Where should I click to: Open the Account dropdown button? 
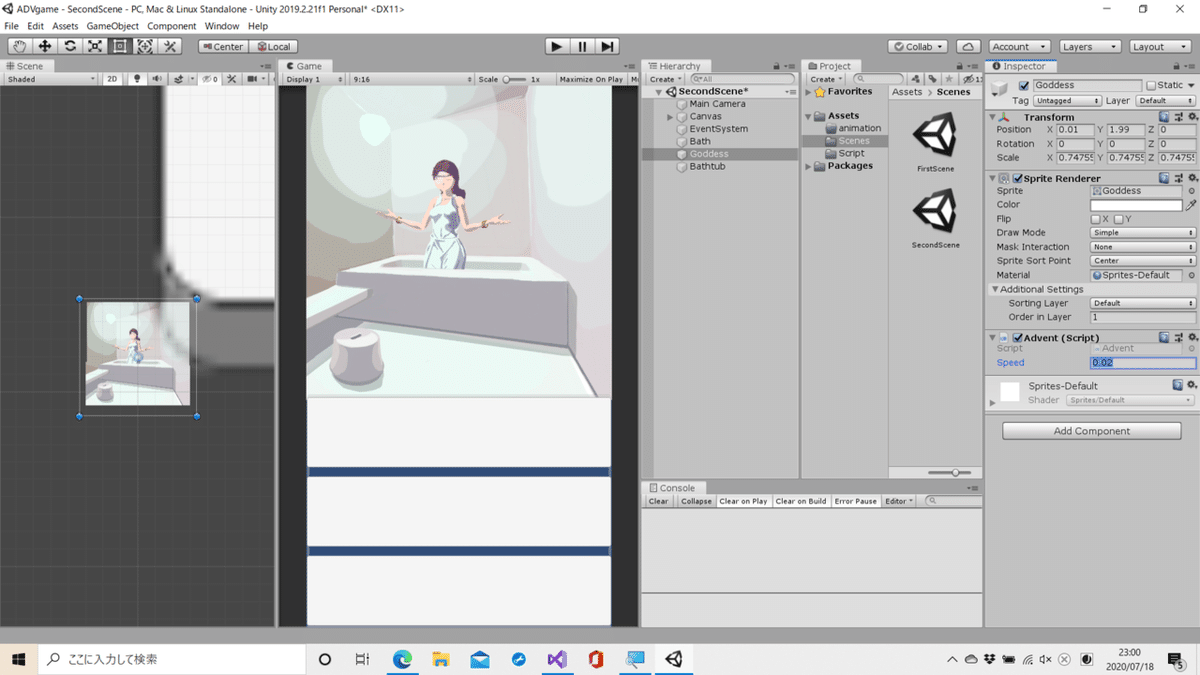coord(1019,46)
